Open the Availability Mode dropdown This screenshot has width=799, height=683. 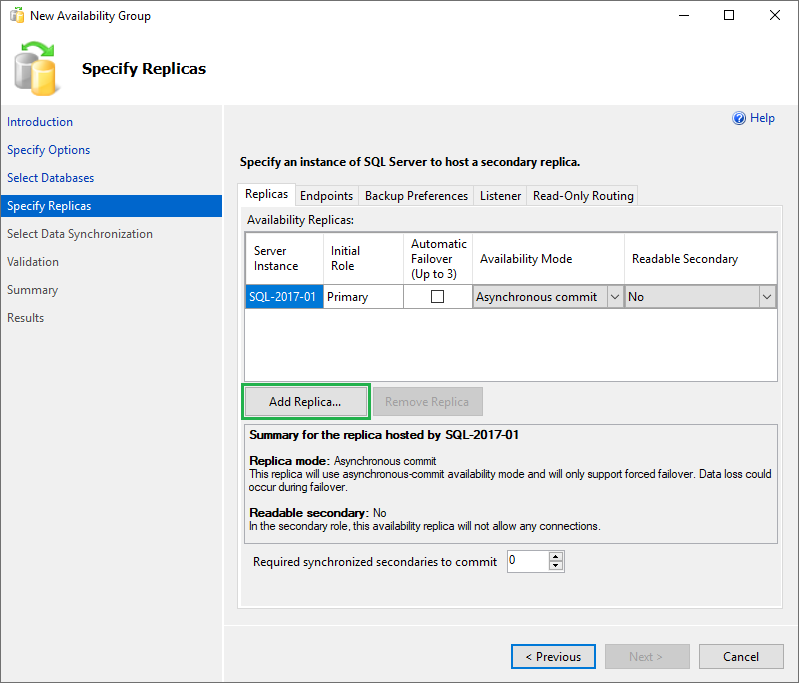point(615,297)
